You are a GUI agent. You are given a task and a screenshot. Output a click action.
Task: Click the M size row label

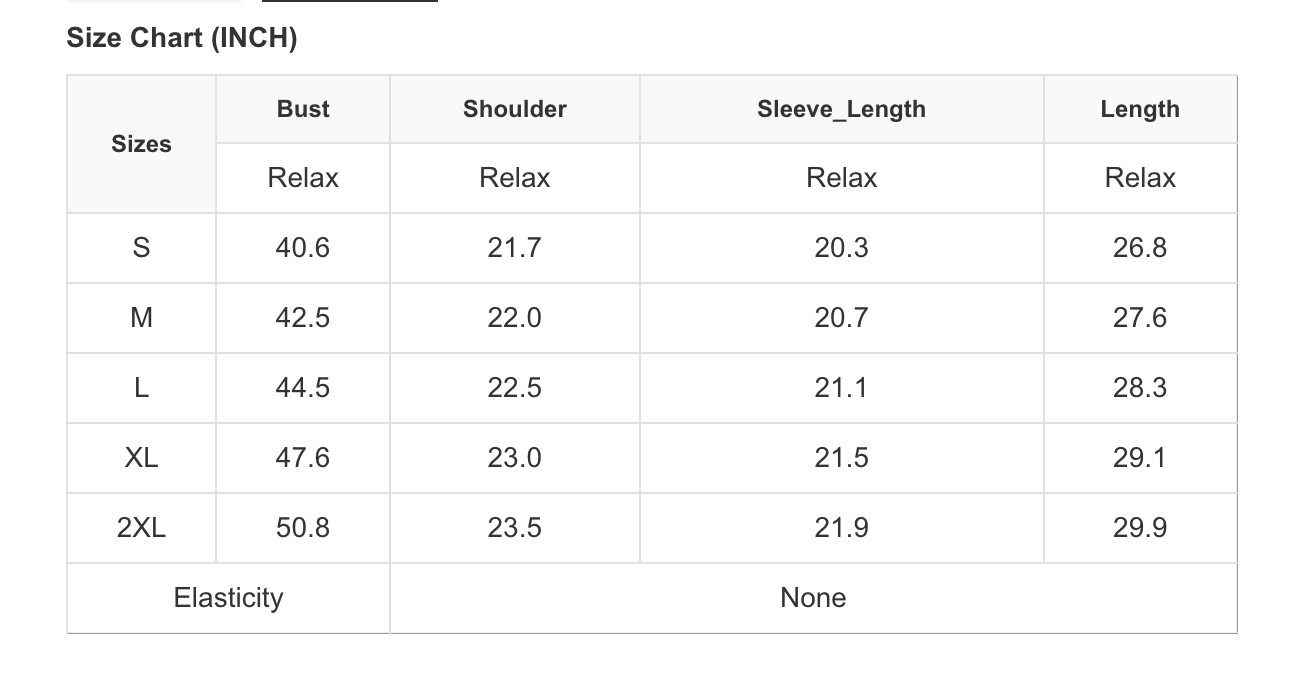[x=141, y=318]
